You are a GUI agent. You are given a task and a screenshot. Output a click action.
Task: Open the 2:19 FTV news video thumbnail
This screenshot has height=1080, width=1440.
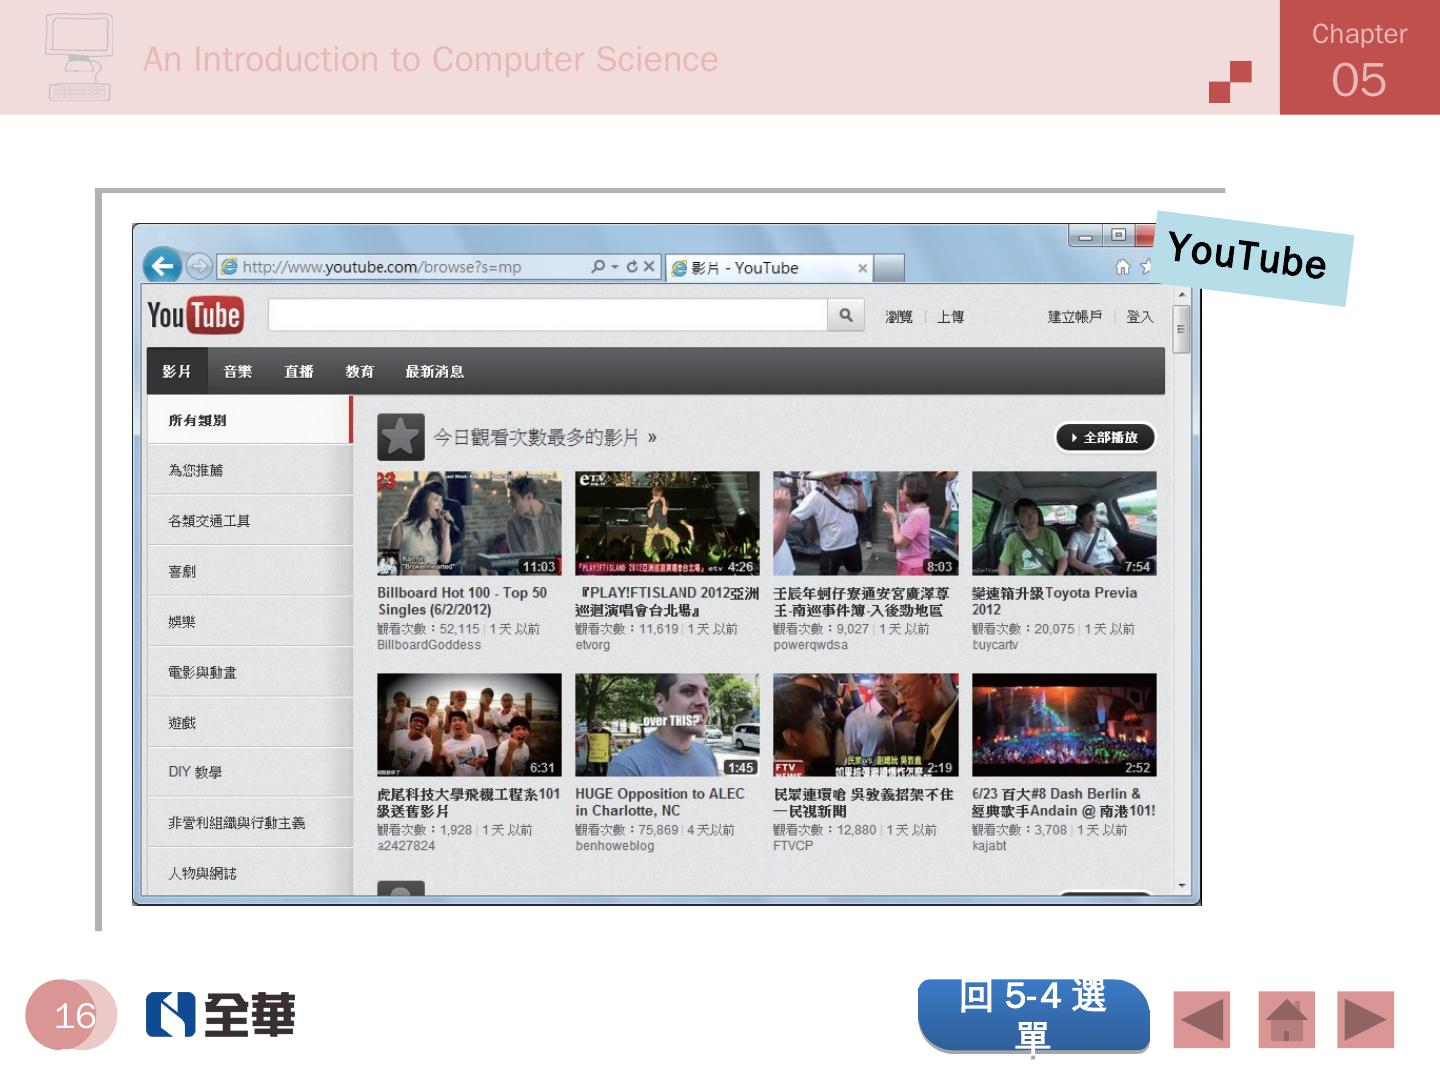[x=865, y=725]
